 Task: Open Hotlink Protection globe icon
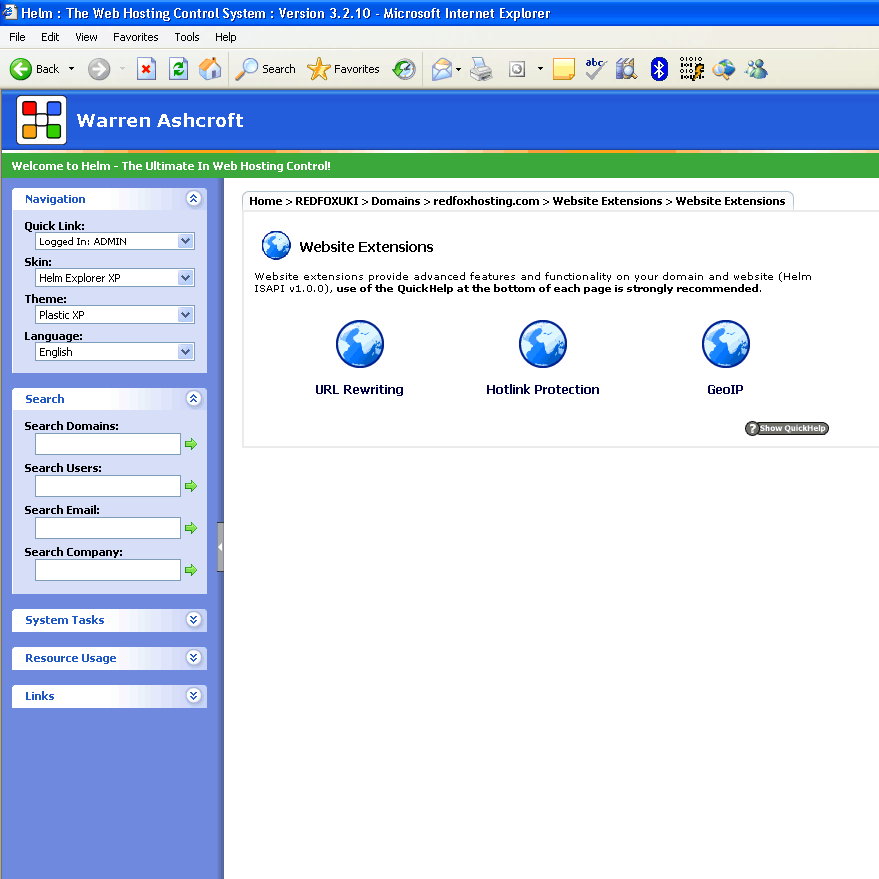coord(543,344)
